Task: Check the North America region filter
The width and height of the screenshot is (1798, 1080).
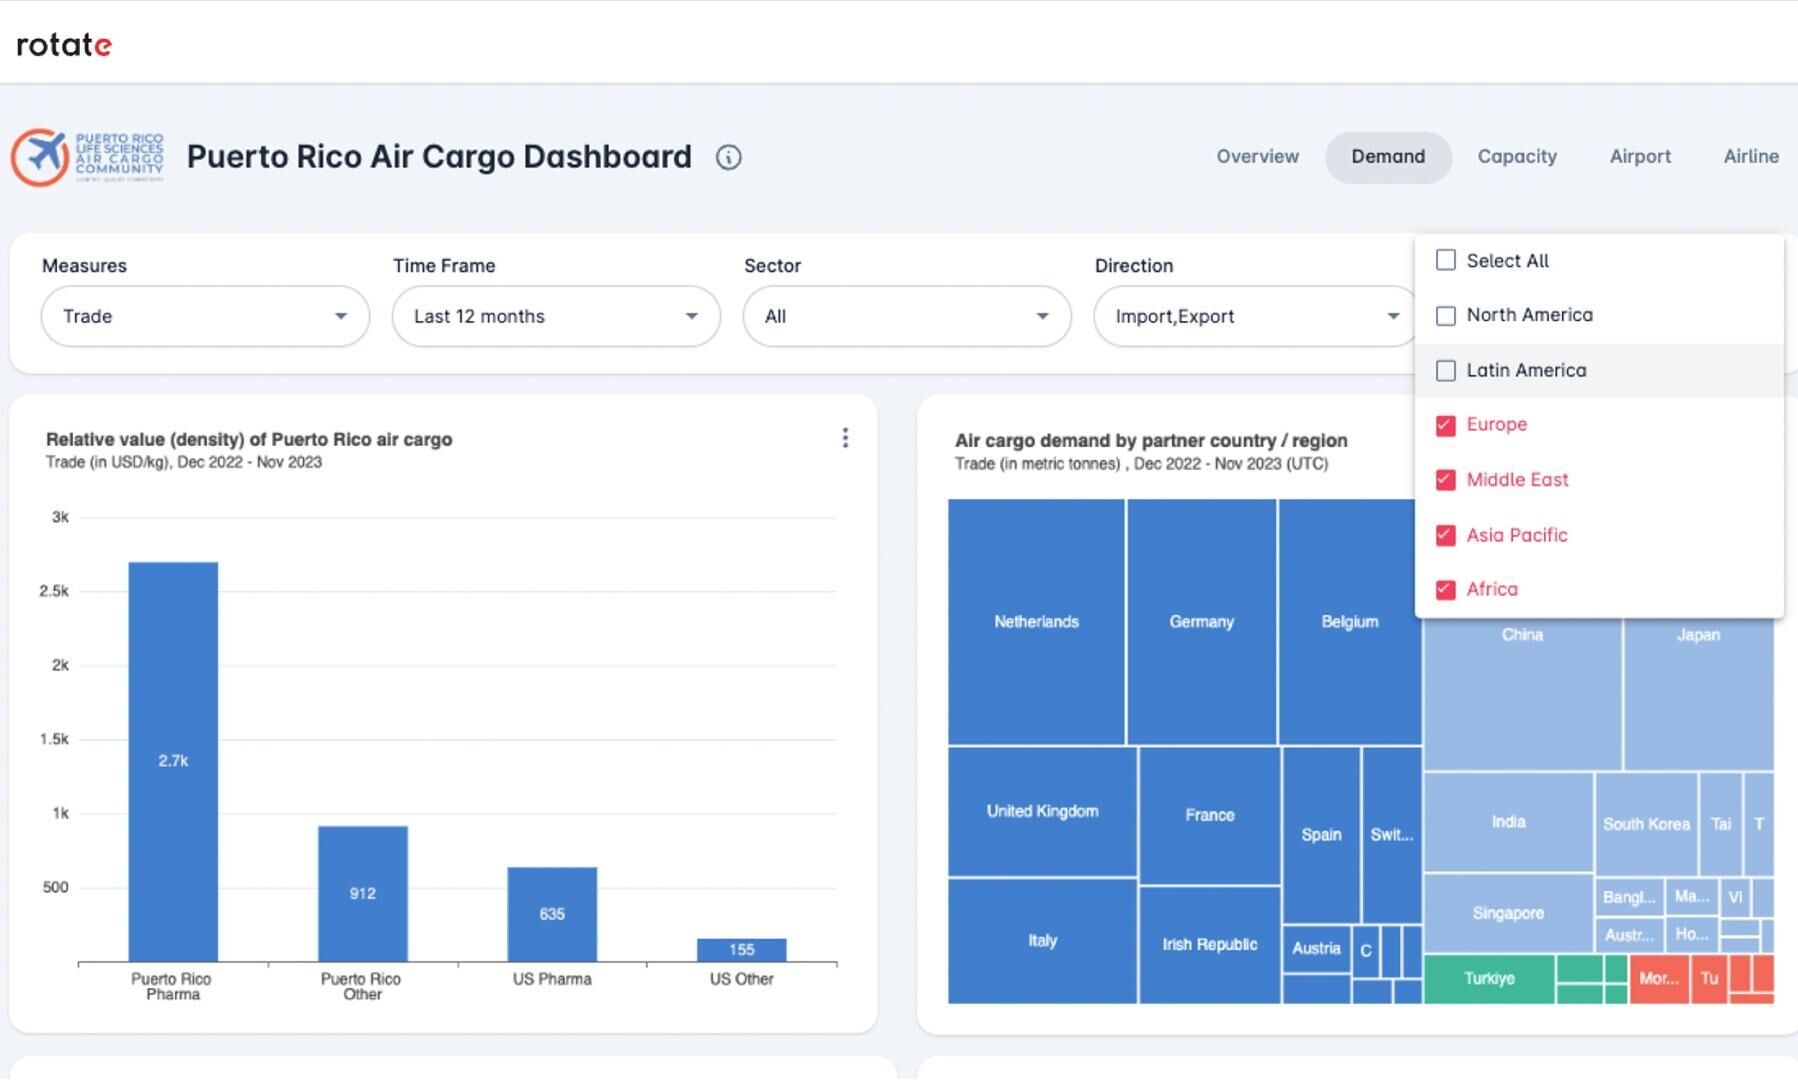Action: point(1444,315)
